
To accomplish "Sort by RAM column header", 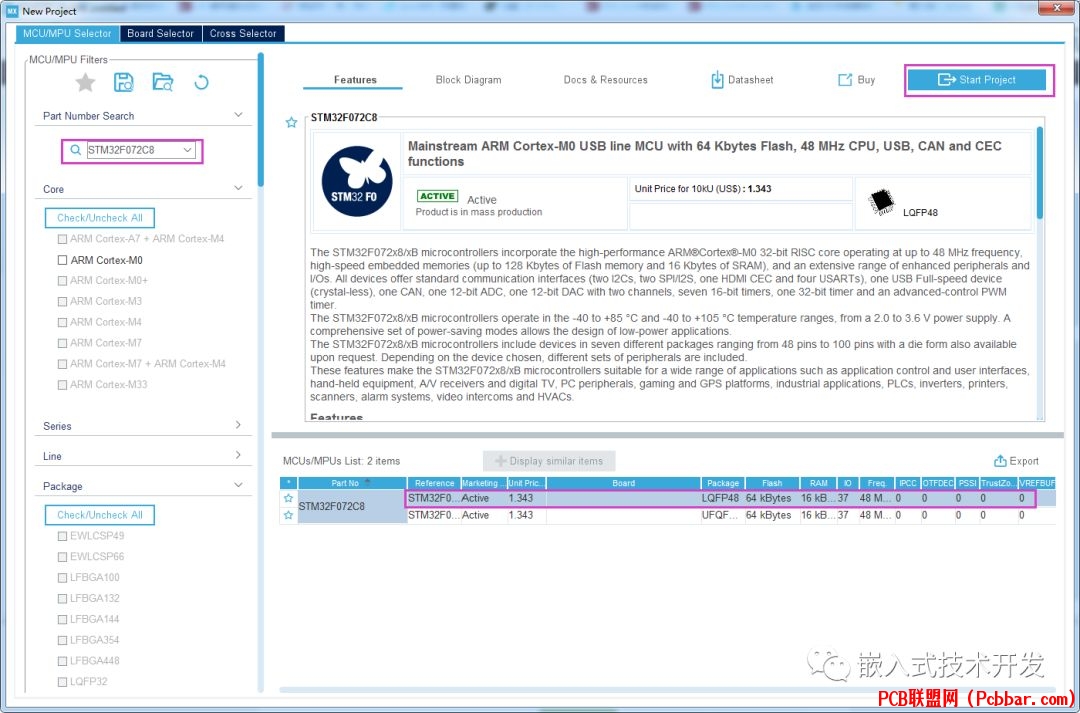I will (x=819, y=483).
